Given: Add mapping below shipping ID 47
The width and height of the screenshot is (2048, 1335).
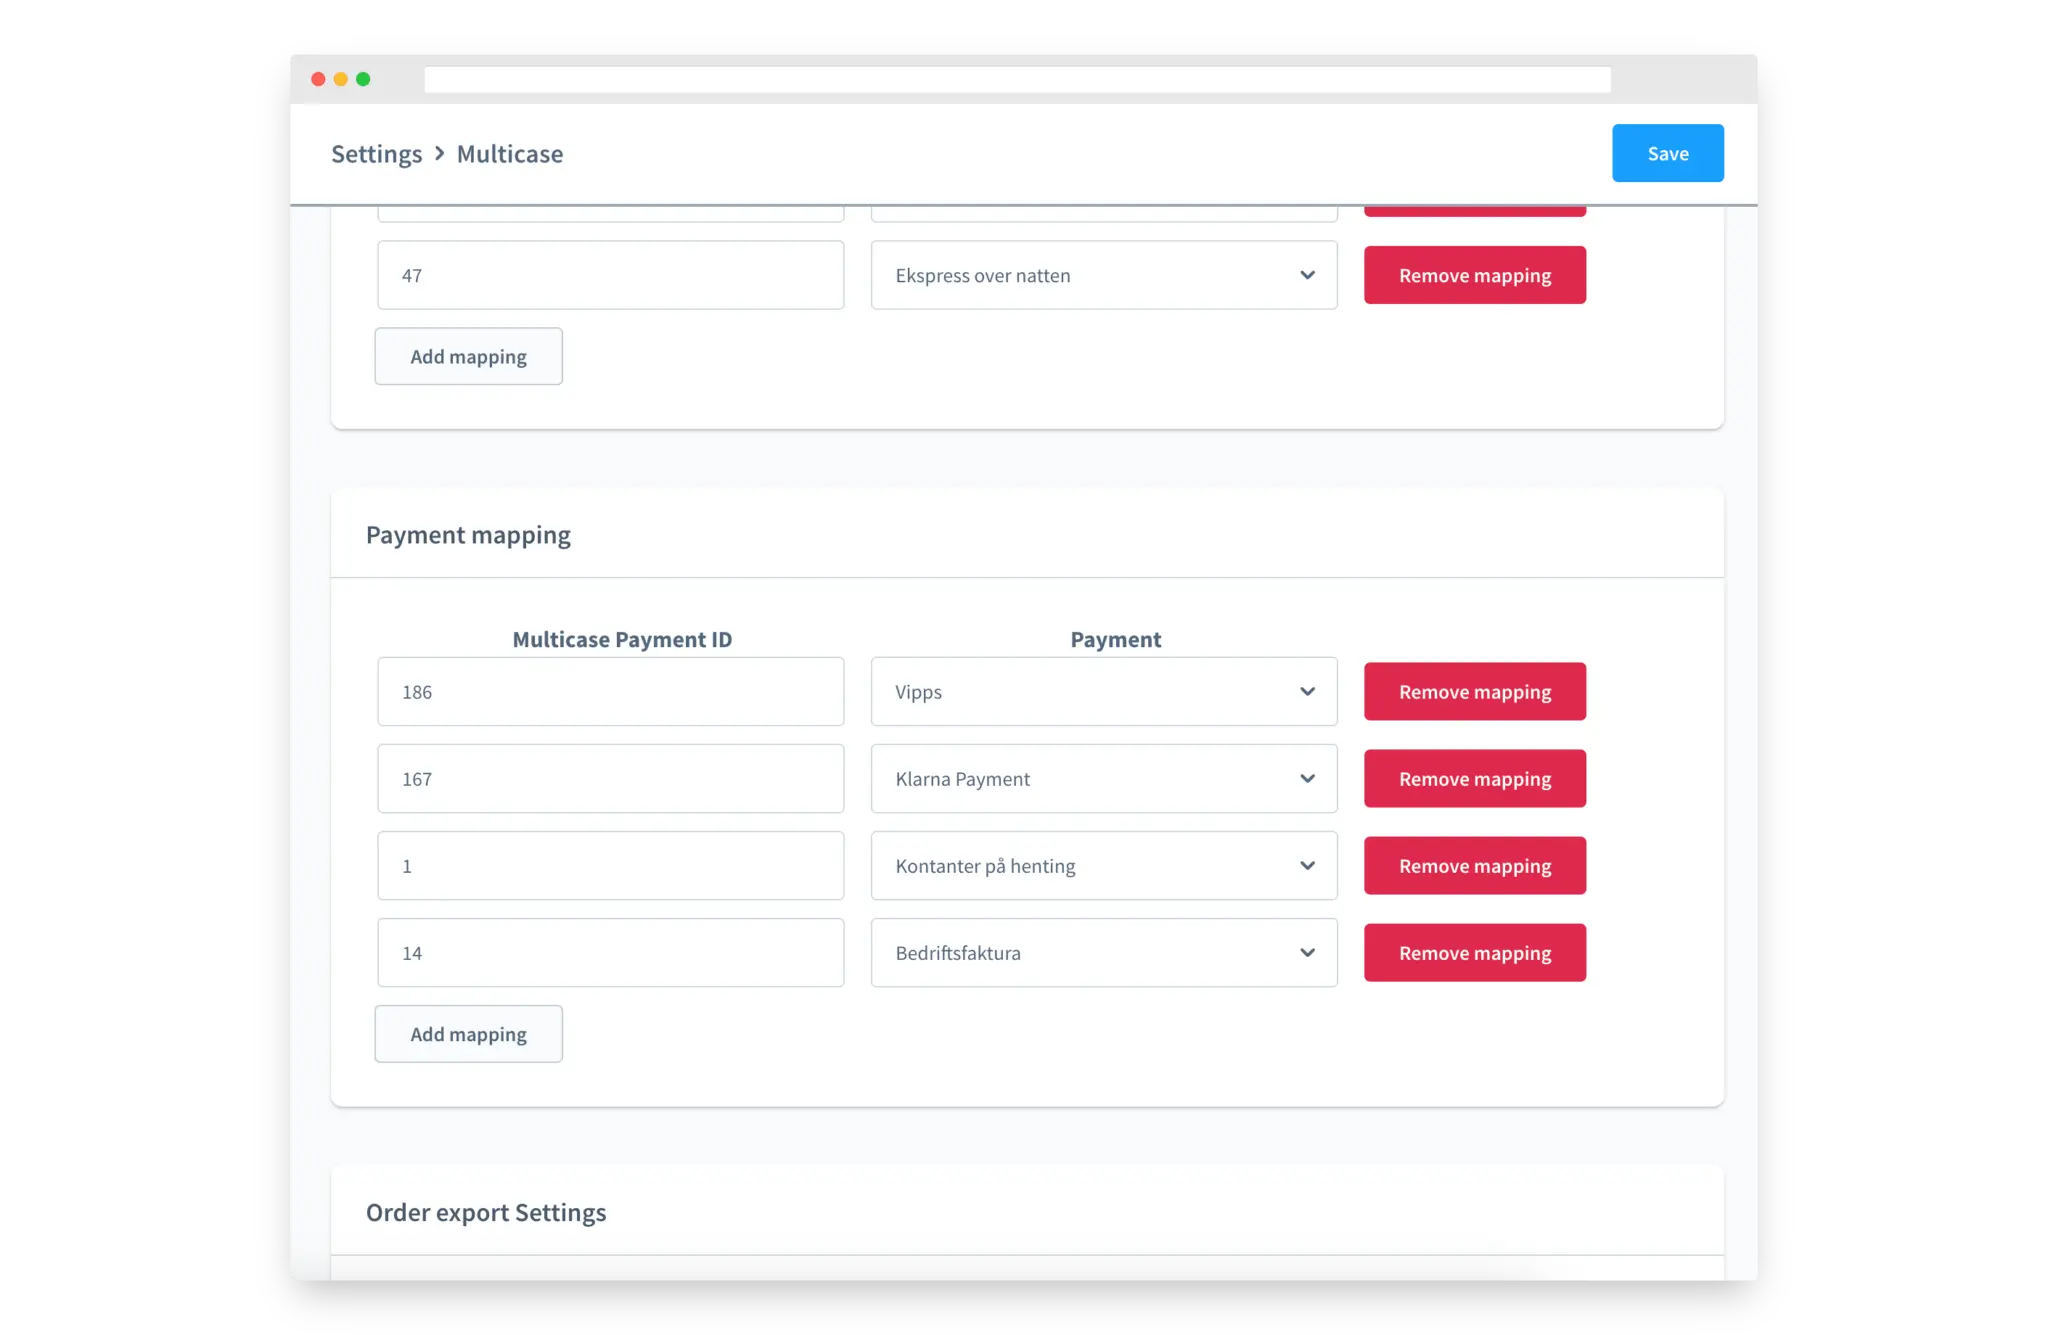Looking at the screenshot, I should [468, 357].
